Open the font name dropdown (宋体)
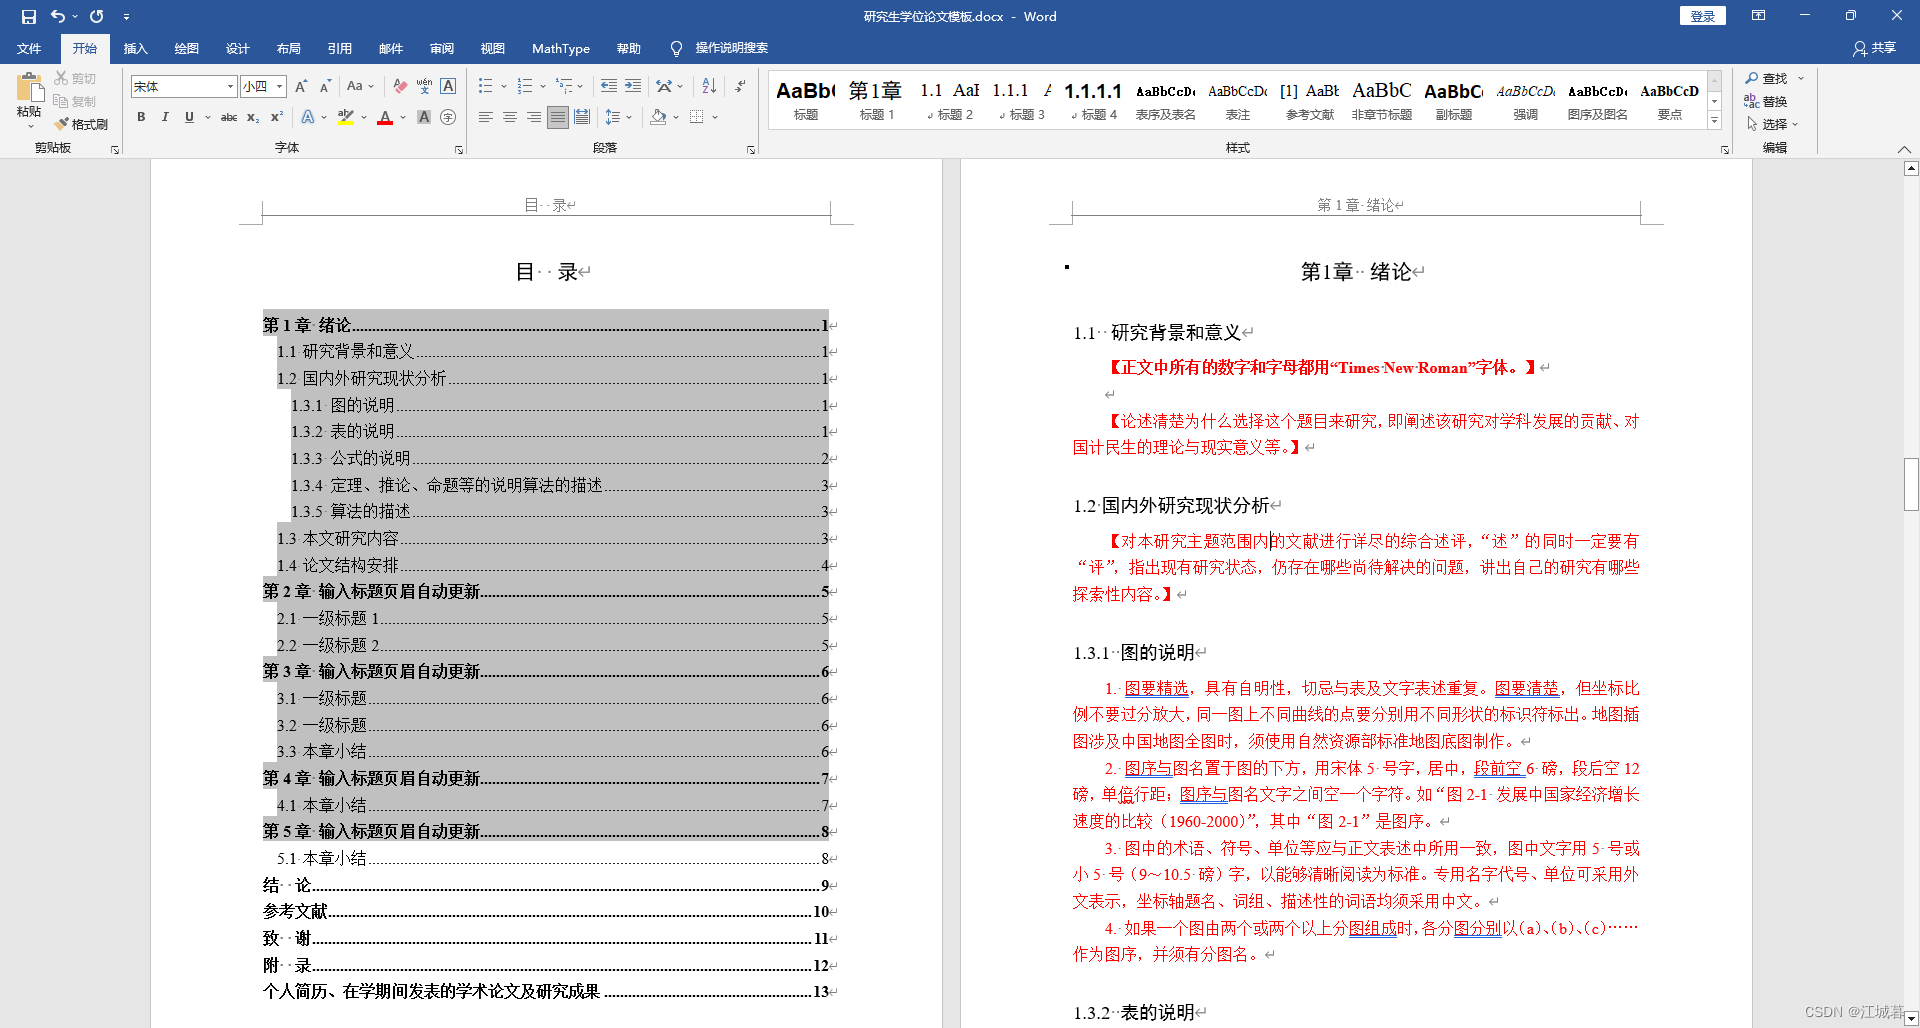The image size is (1920, 1028). click(230, 87)
